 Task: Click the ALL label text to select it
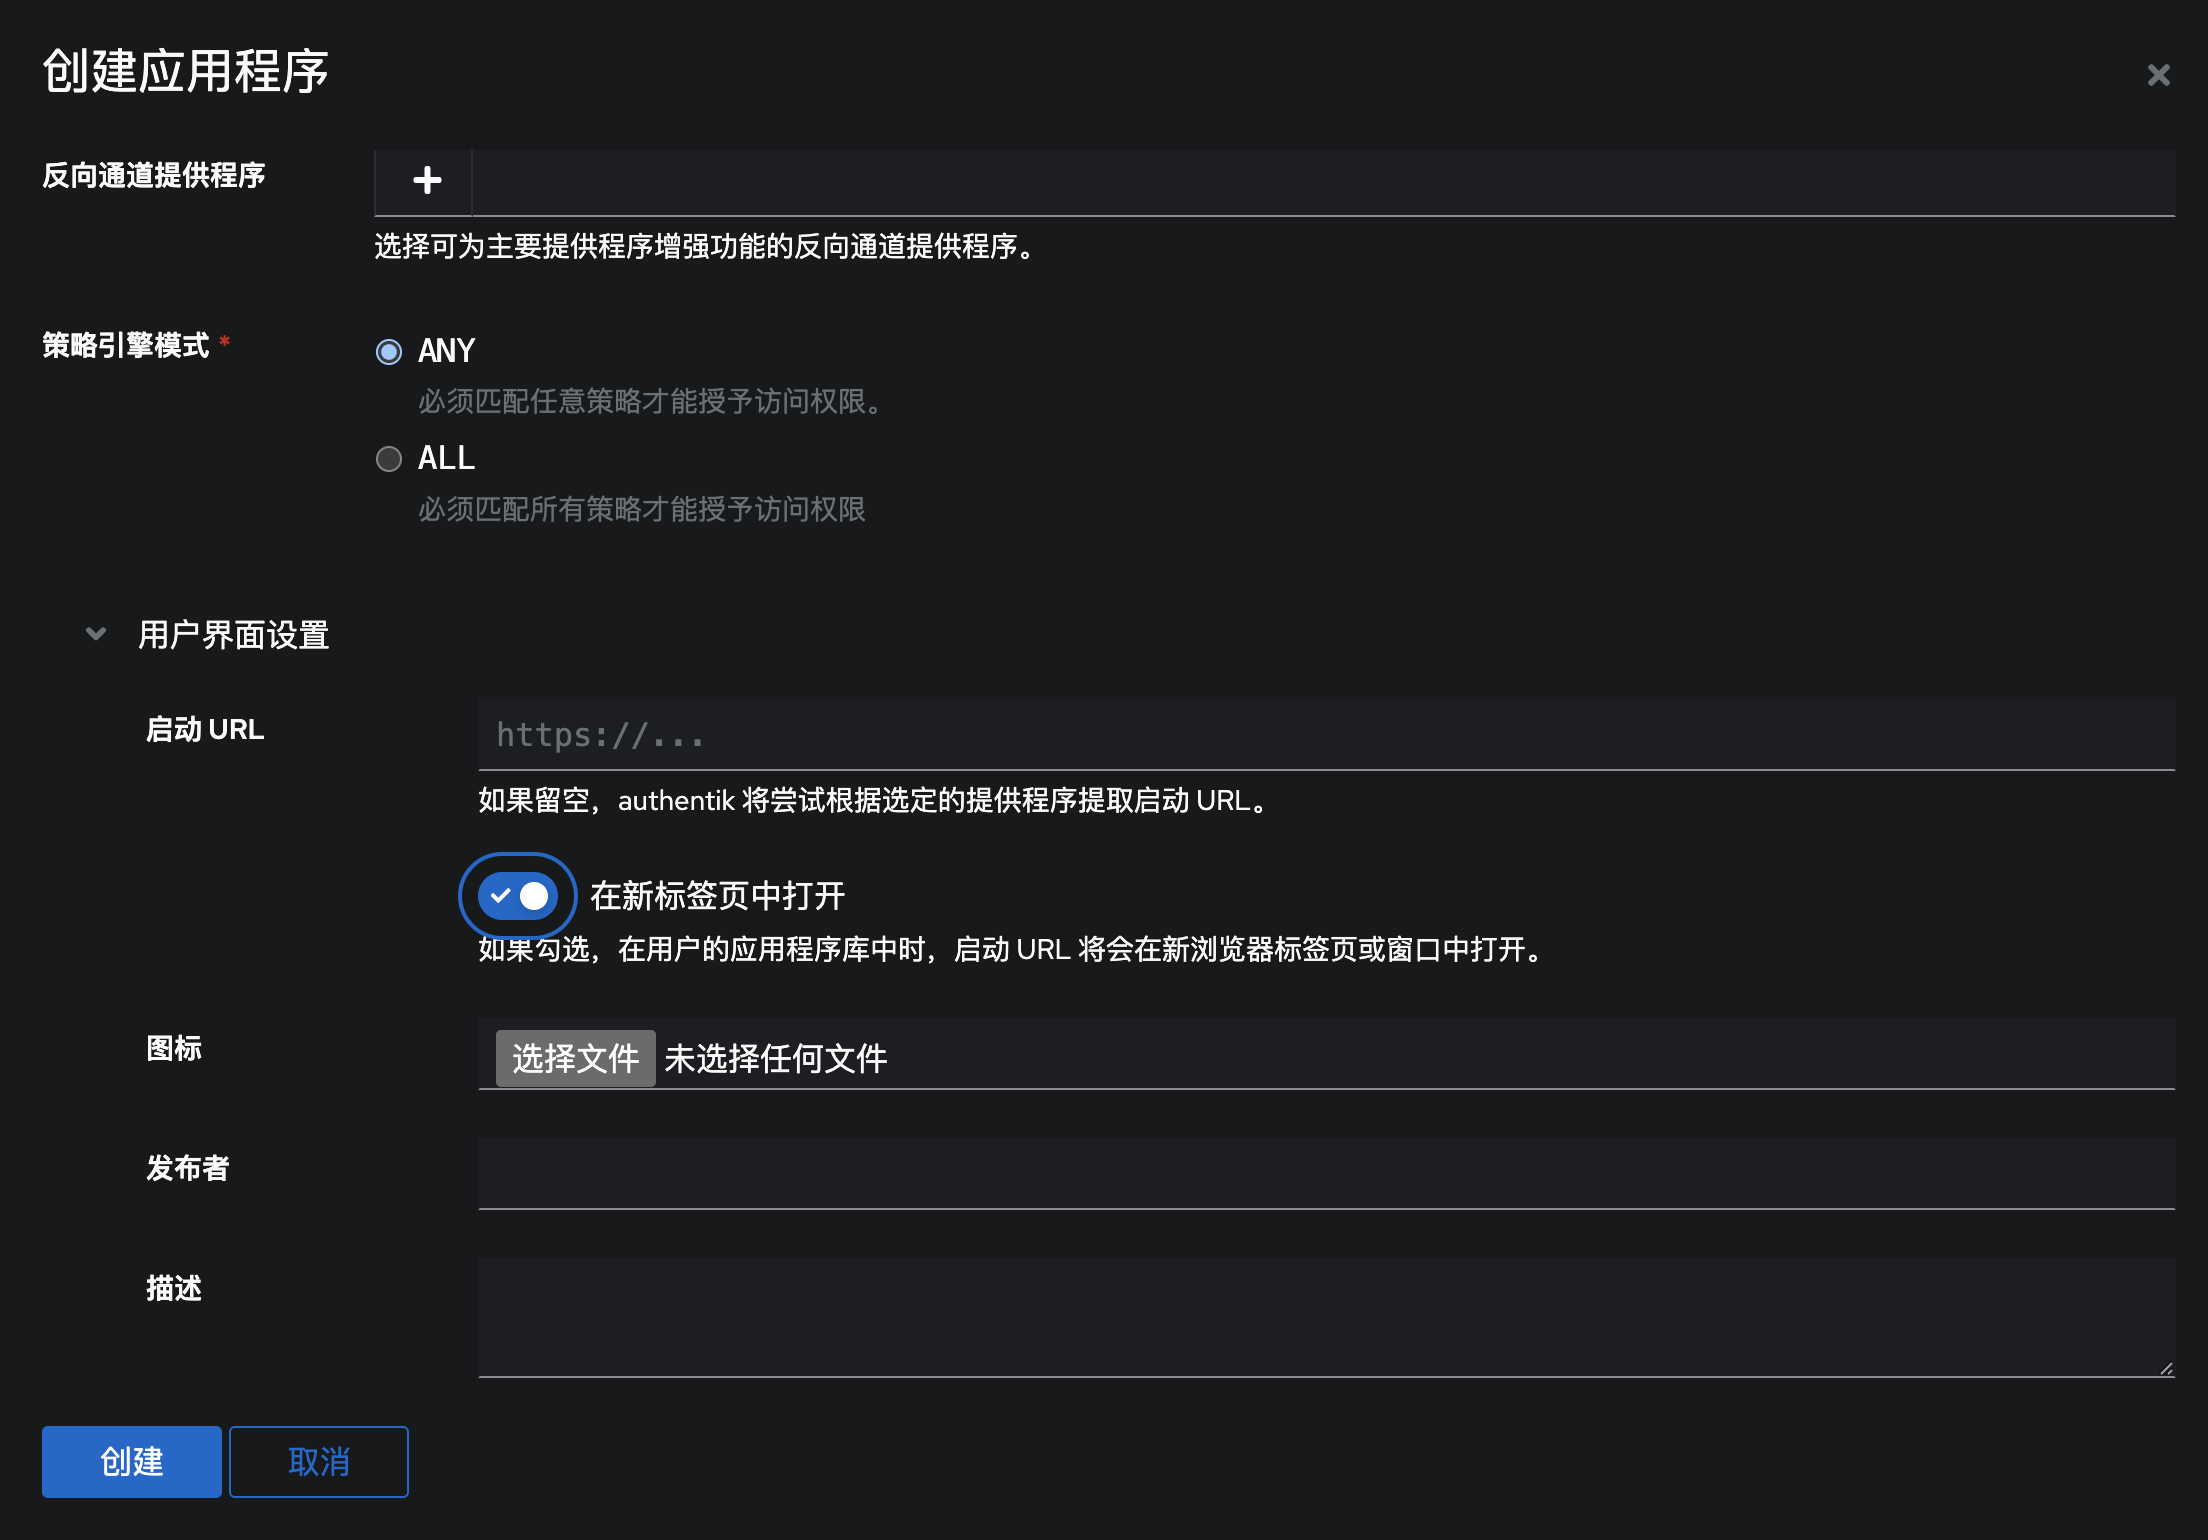tap(444, 459)
